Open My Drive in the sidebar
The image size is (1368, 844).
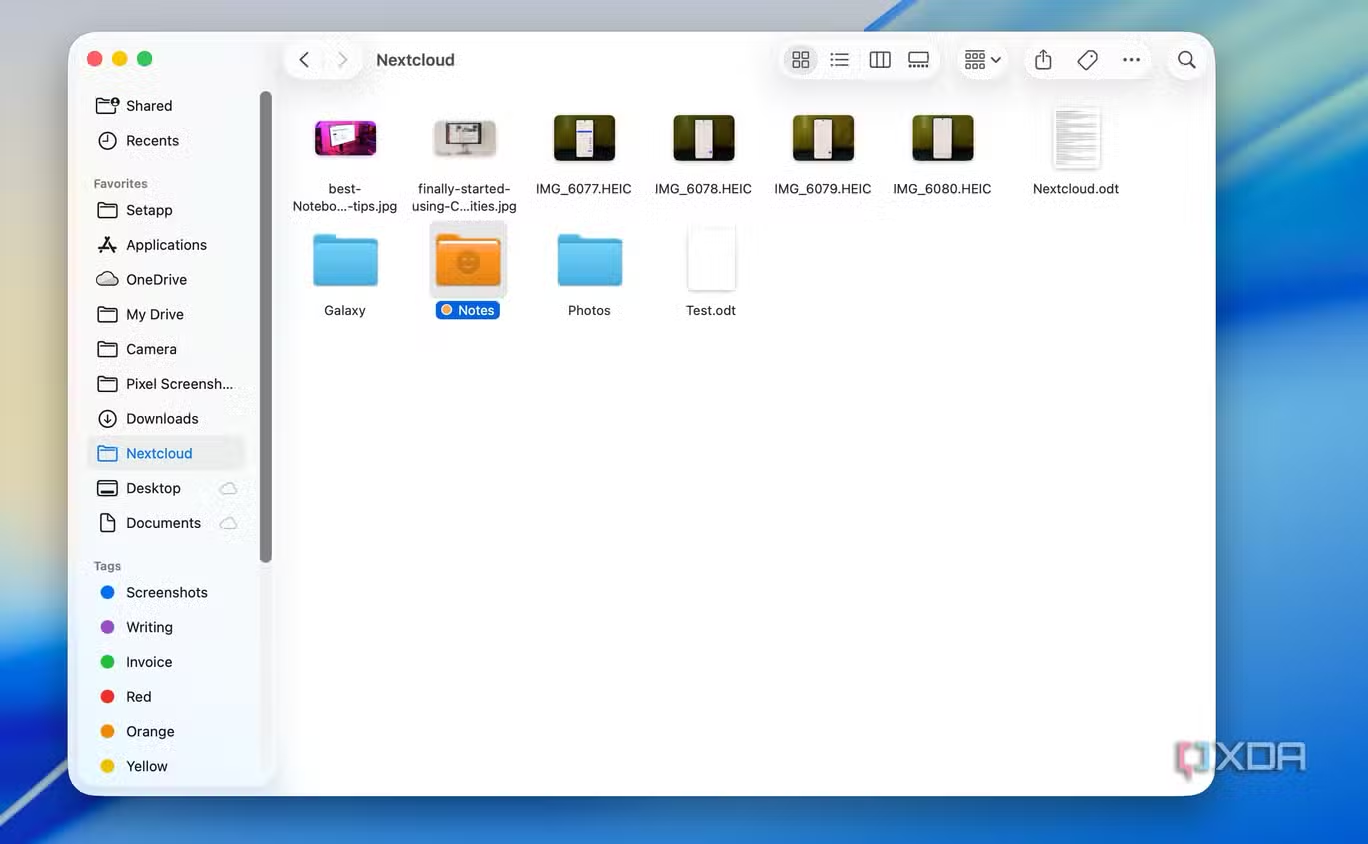pyautogui.click(x=166, y=315)
